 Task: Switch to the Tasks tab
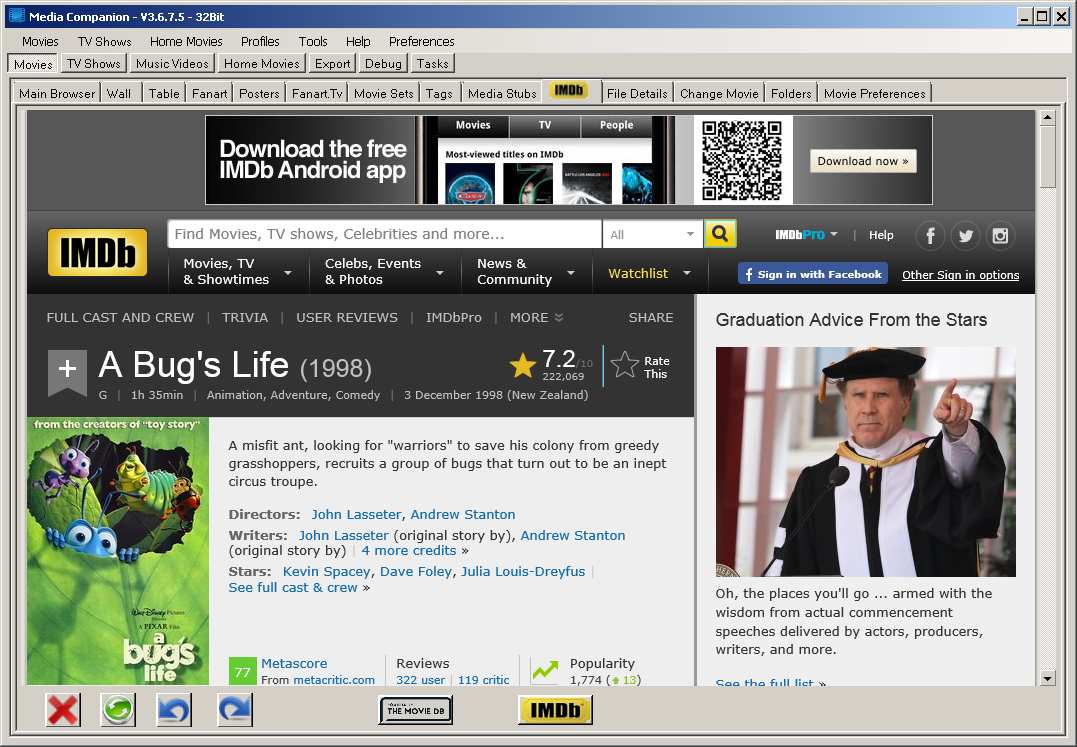pos(433,64)
